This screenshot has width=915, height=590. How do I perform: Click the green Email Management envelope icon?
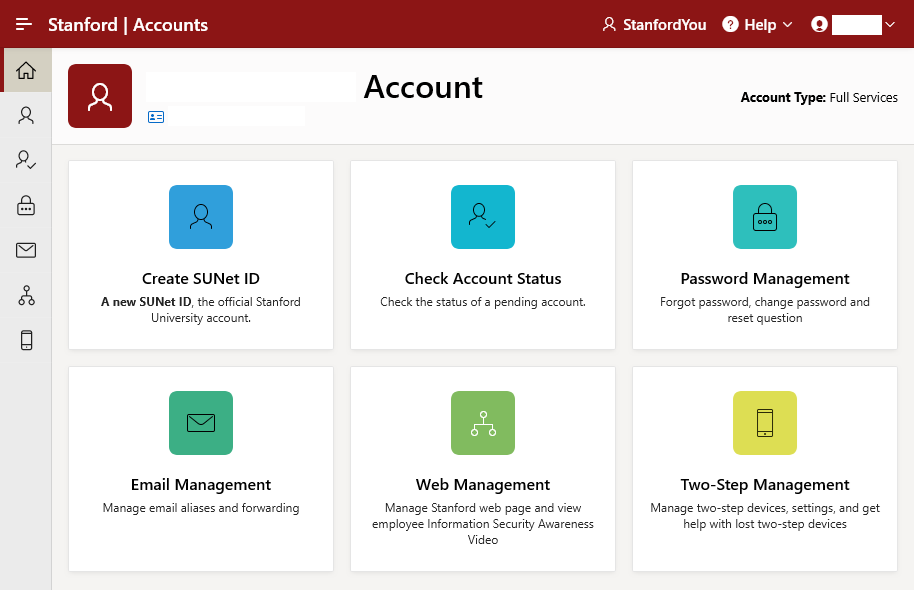201,423
